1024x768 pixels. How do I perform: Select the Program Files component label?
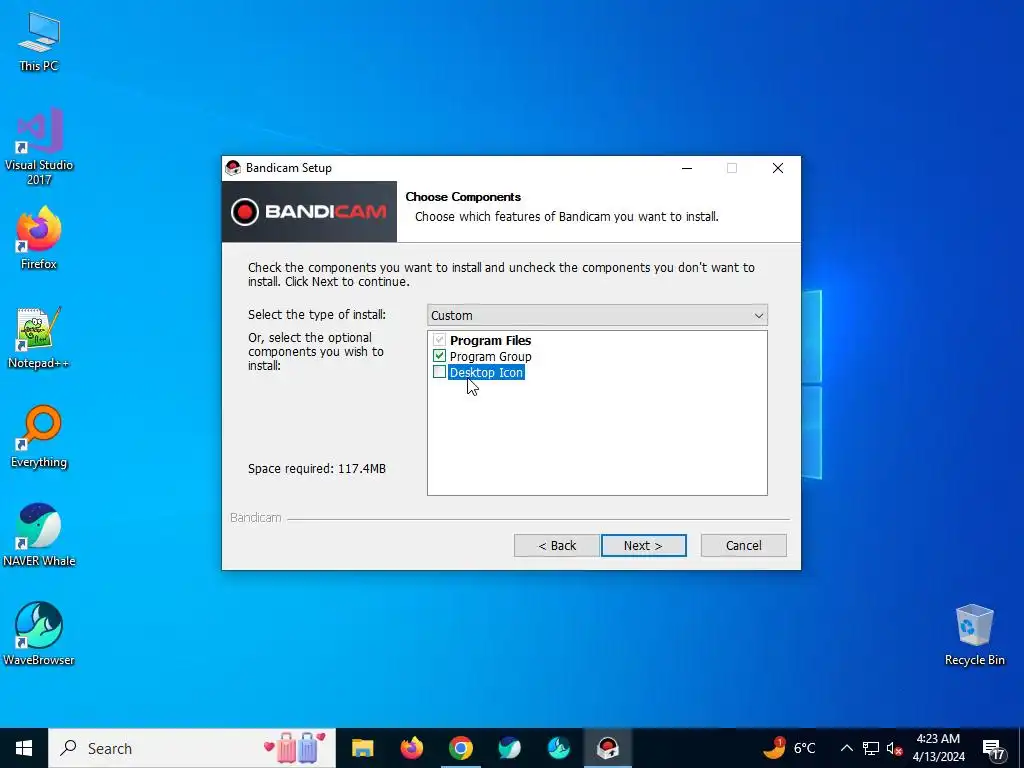[x=490, y=340]
